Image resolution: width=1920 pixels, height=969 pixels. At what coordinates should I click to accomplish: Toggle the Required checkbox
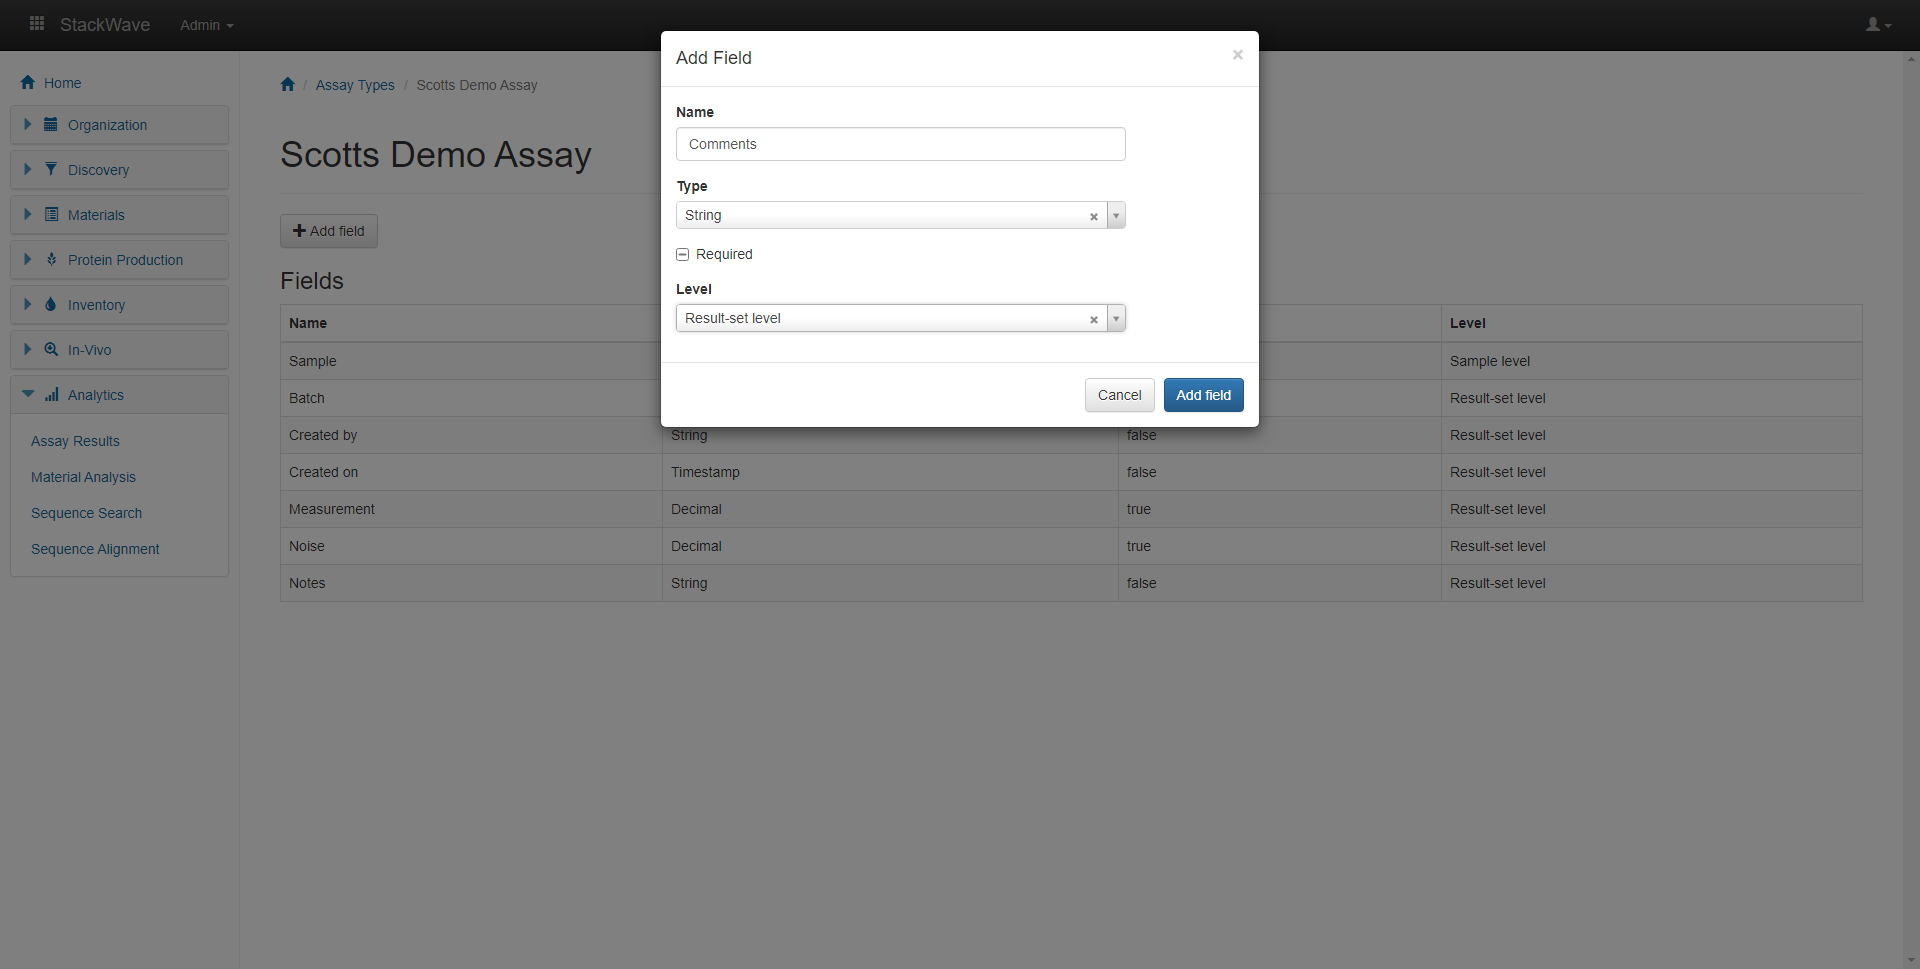point(683,255)
